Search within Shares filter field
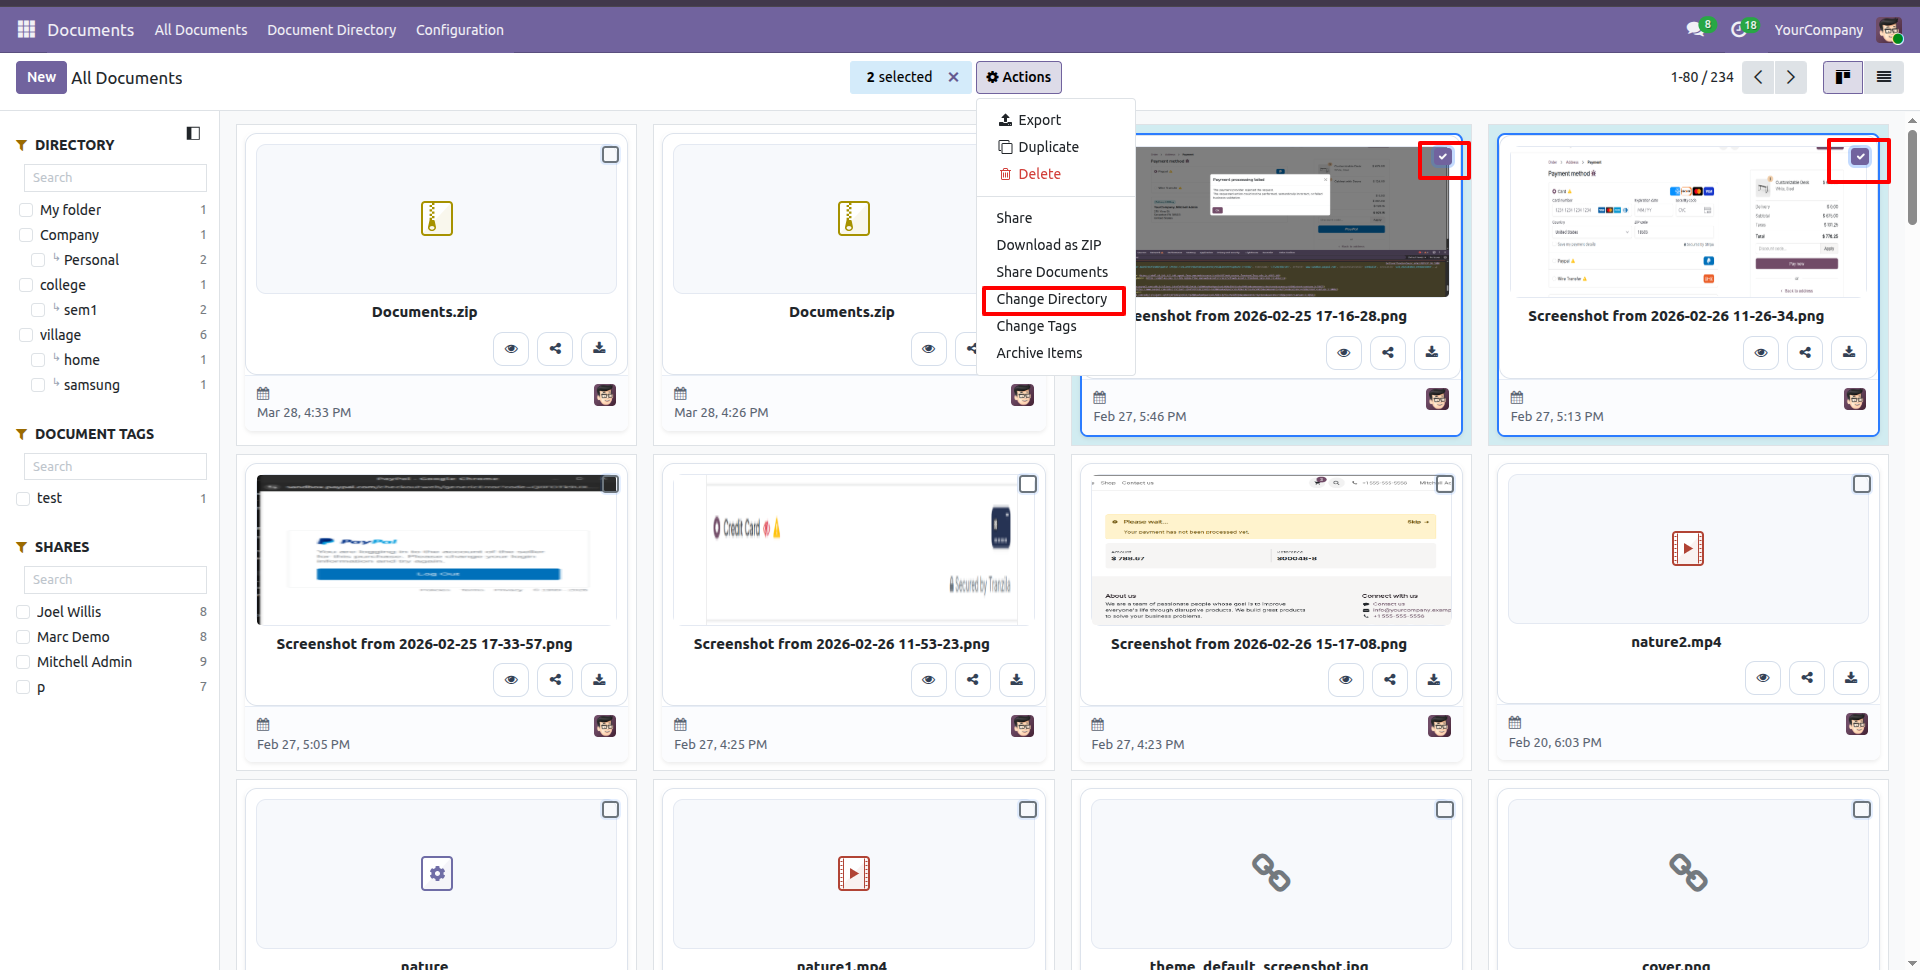The width and height of the screenshot is (1920, 970). [x=115, y=580]
